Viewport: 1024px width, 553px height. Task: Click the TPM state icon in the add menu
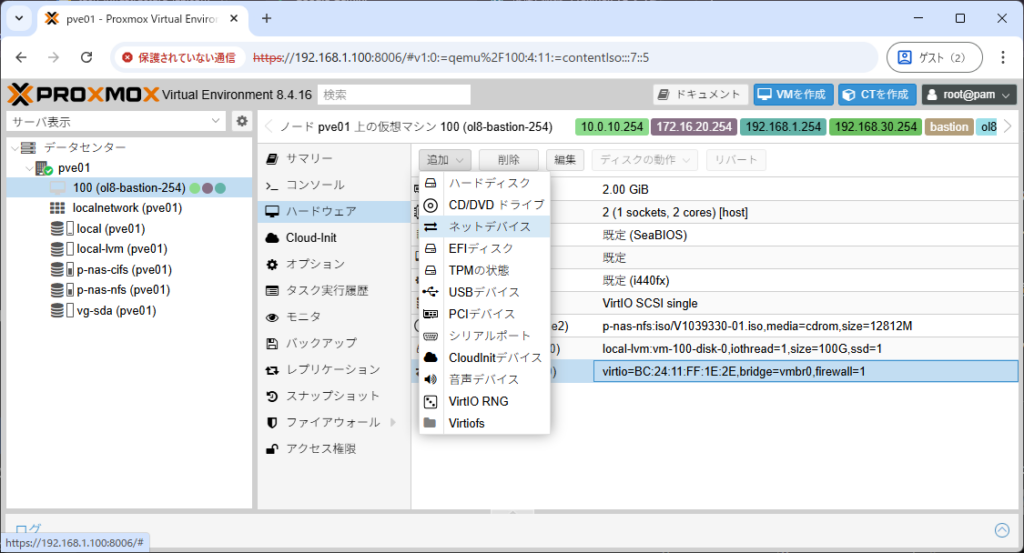tap(430, 270)
